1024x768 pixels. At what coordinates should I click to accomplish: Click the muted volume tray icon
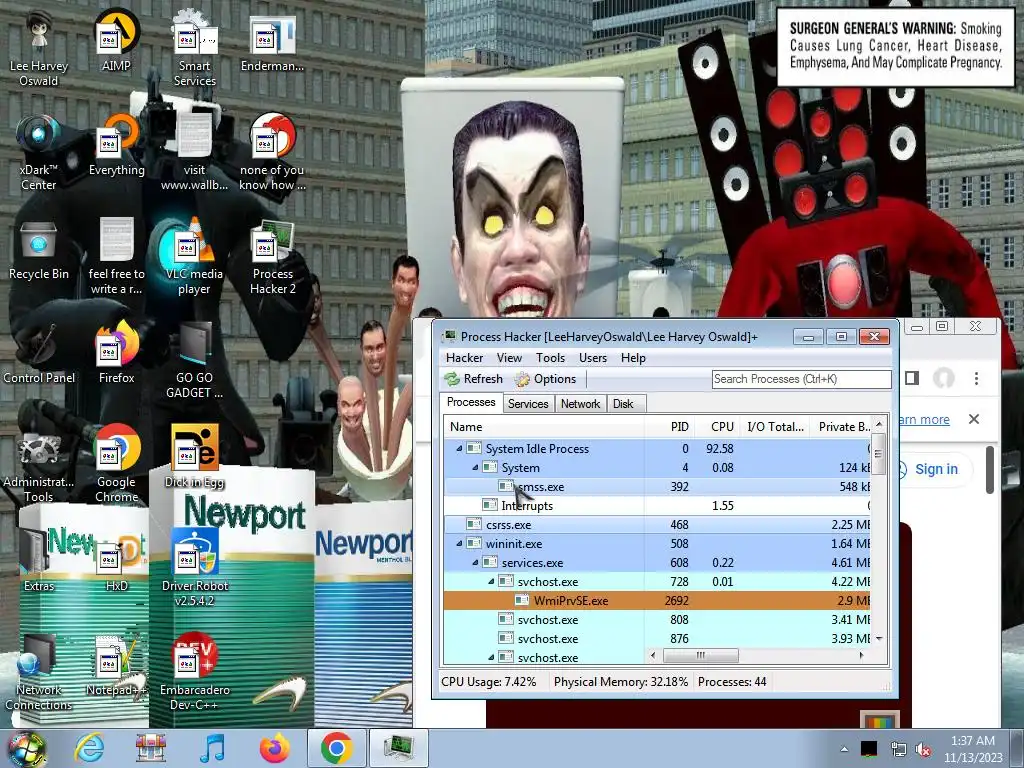923,750
